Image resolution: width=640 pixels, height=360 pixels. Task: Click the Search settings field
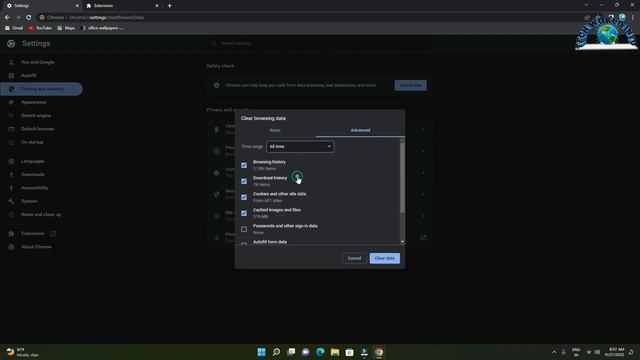coord(320,43)
